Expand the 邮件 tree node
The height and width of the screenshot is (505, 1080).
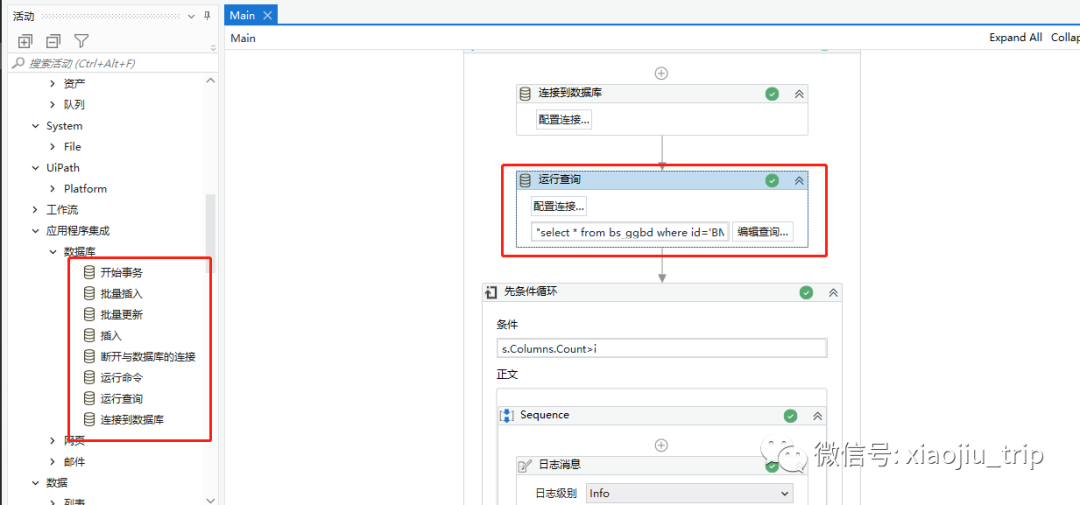pos(53,462)
